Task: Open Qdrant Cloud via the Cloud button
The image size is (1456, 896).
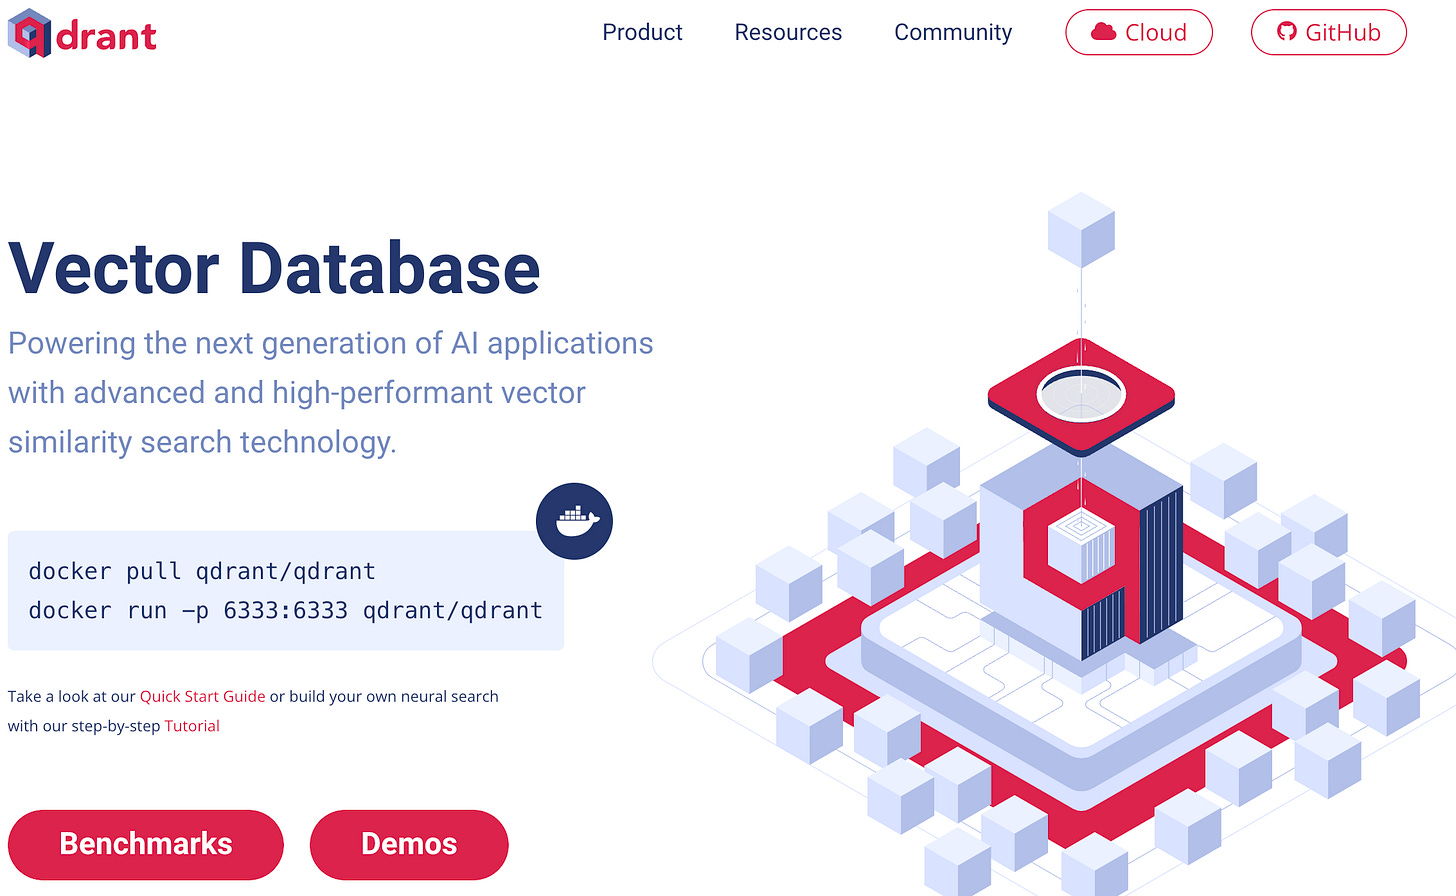Action: (1138, 32)
